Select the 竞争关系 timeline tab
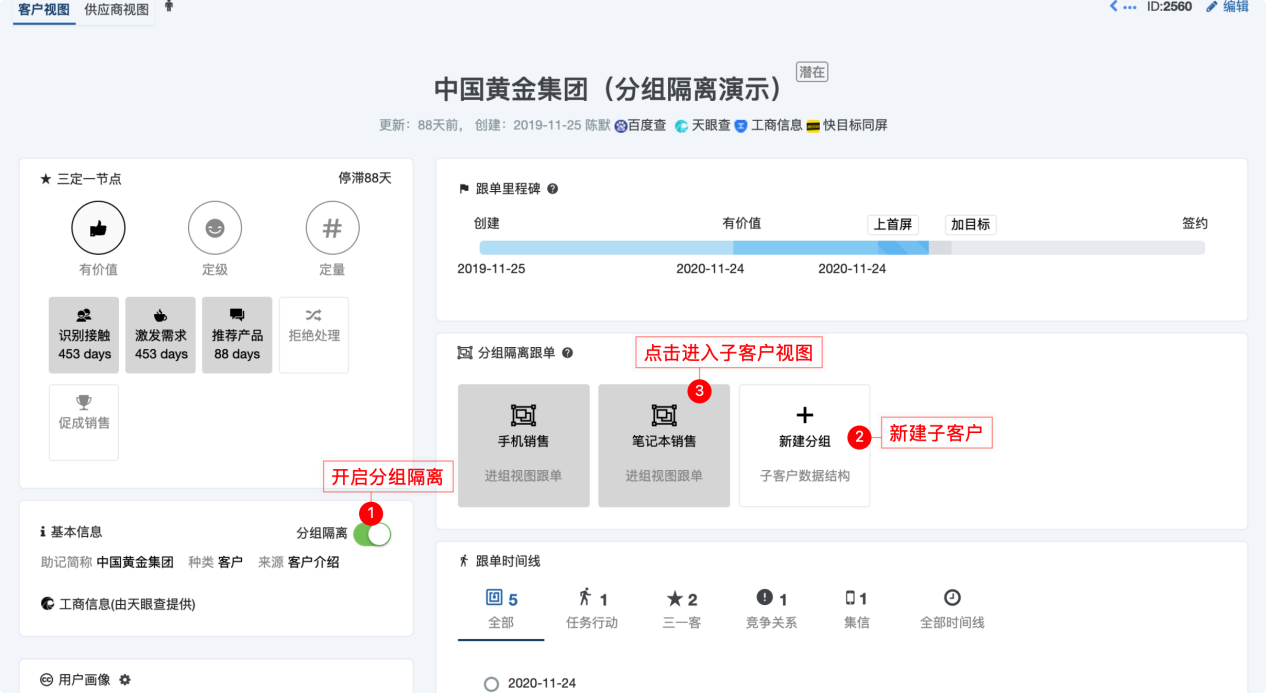 (x=772, y=610)
